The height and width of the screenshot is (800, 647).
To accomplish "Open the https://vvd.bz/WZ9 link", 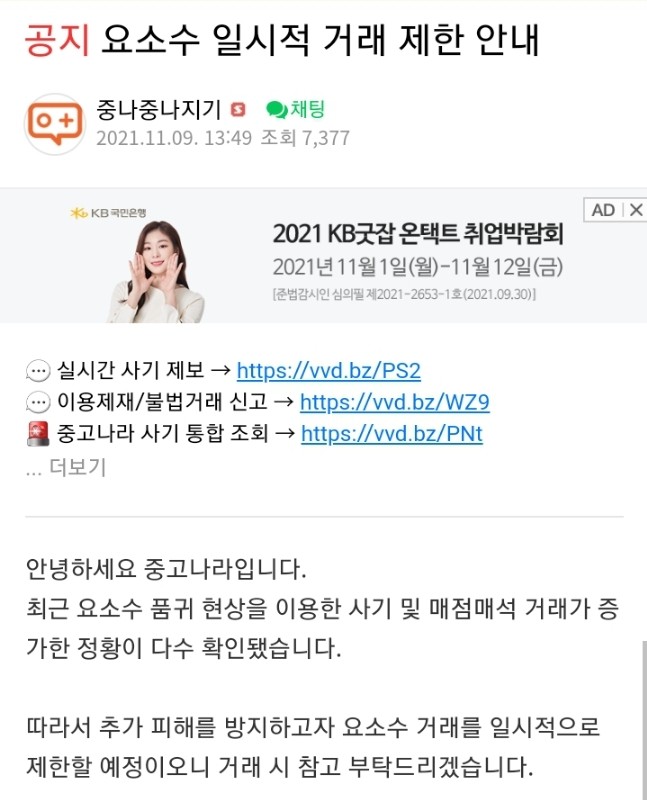I will [x=394, y=403].
